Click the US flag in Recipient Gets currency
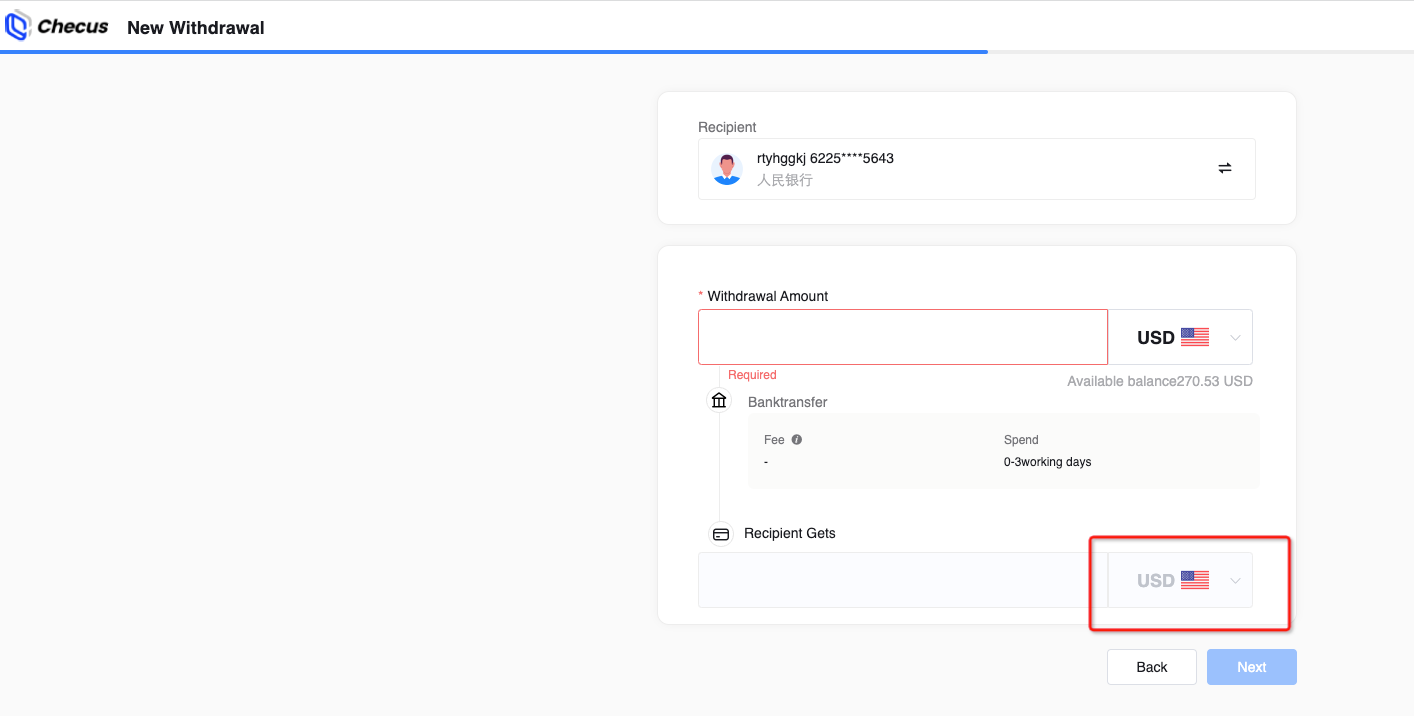1414x716 pixels. [x=1194, y=580]
